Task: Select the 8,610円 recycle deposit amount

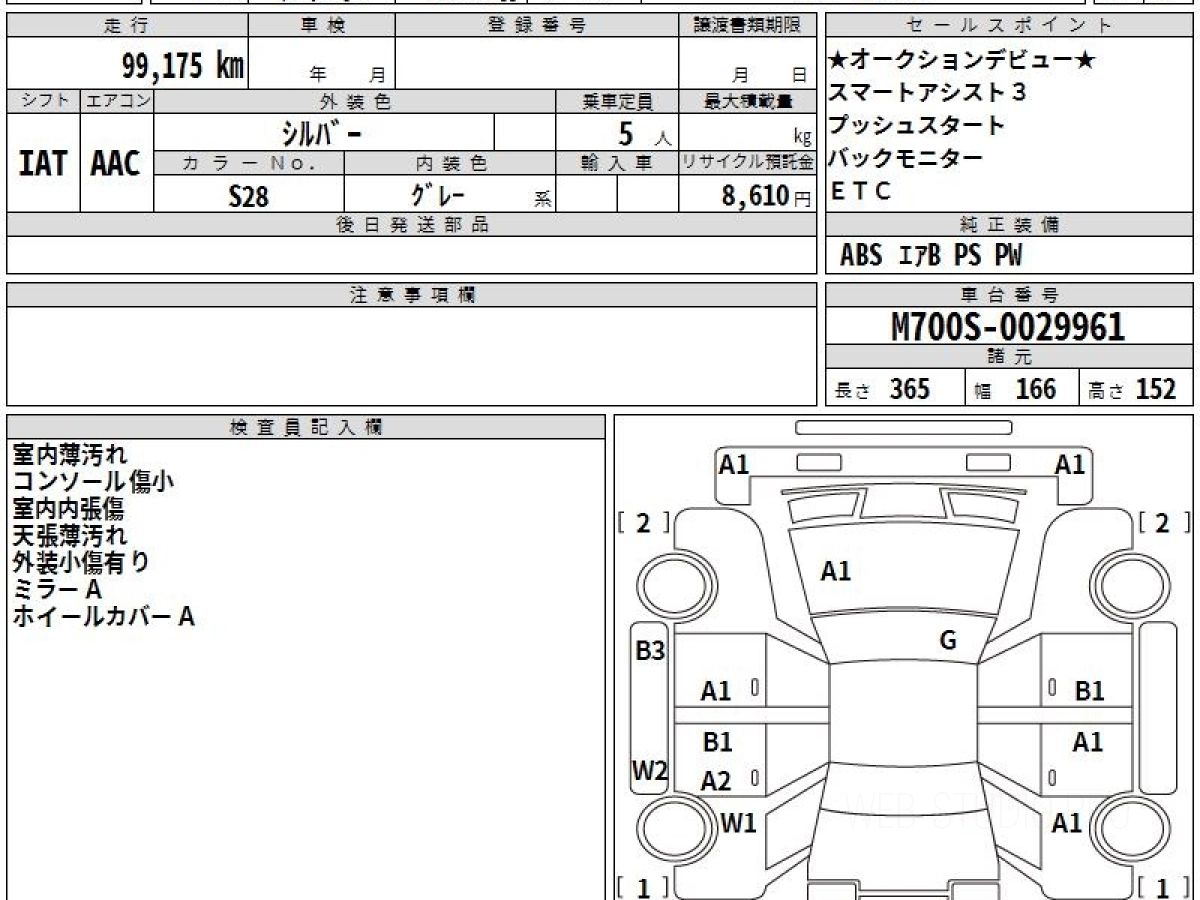Action: (x=767, y=196)
